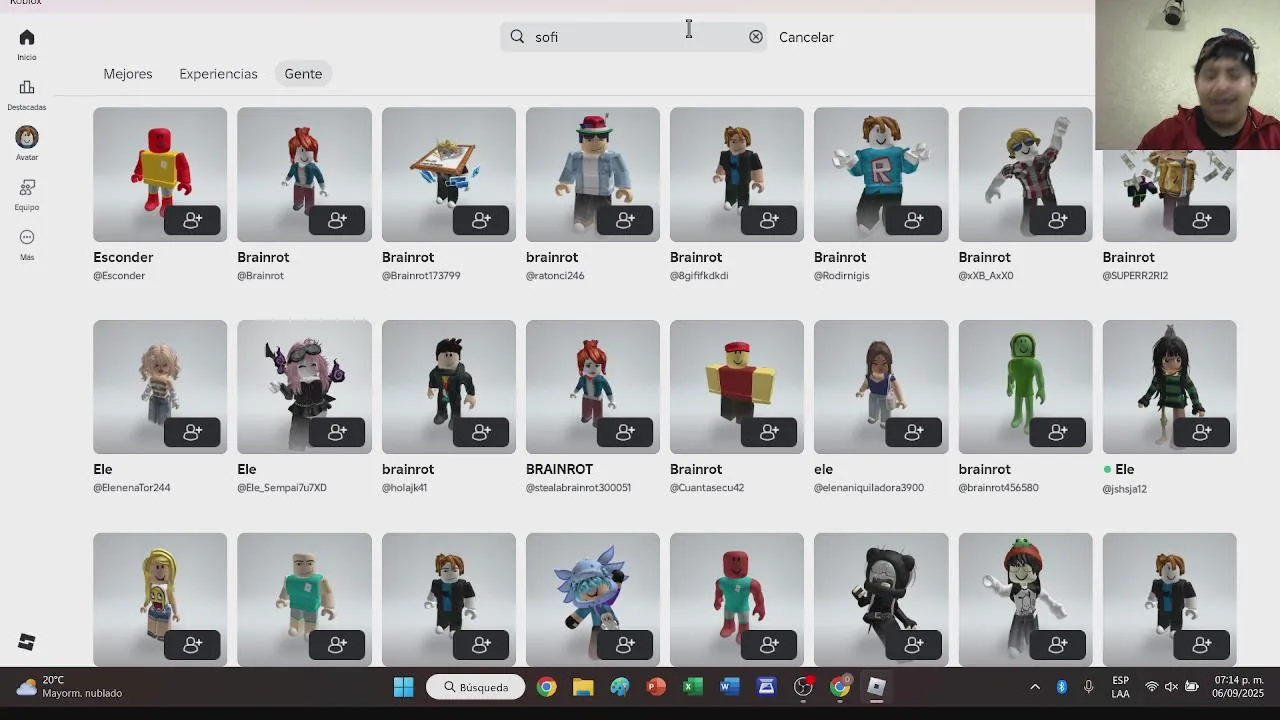Open the online user Ele with green dot

[1124, 469]
